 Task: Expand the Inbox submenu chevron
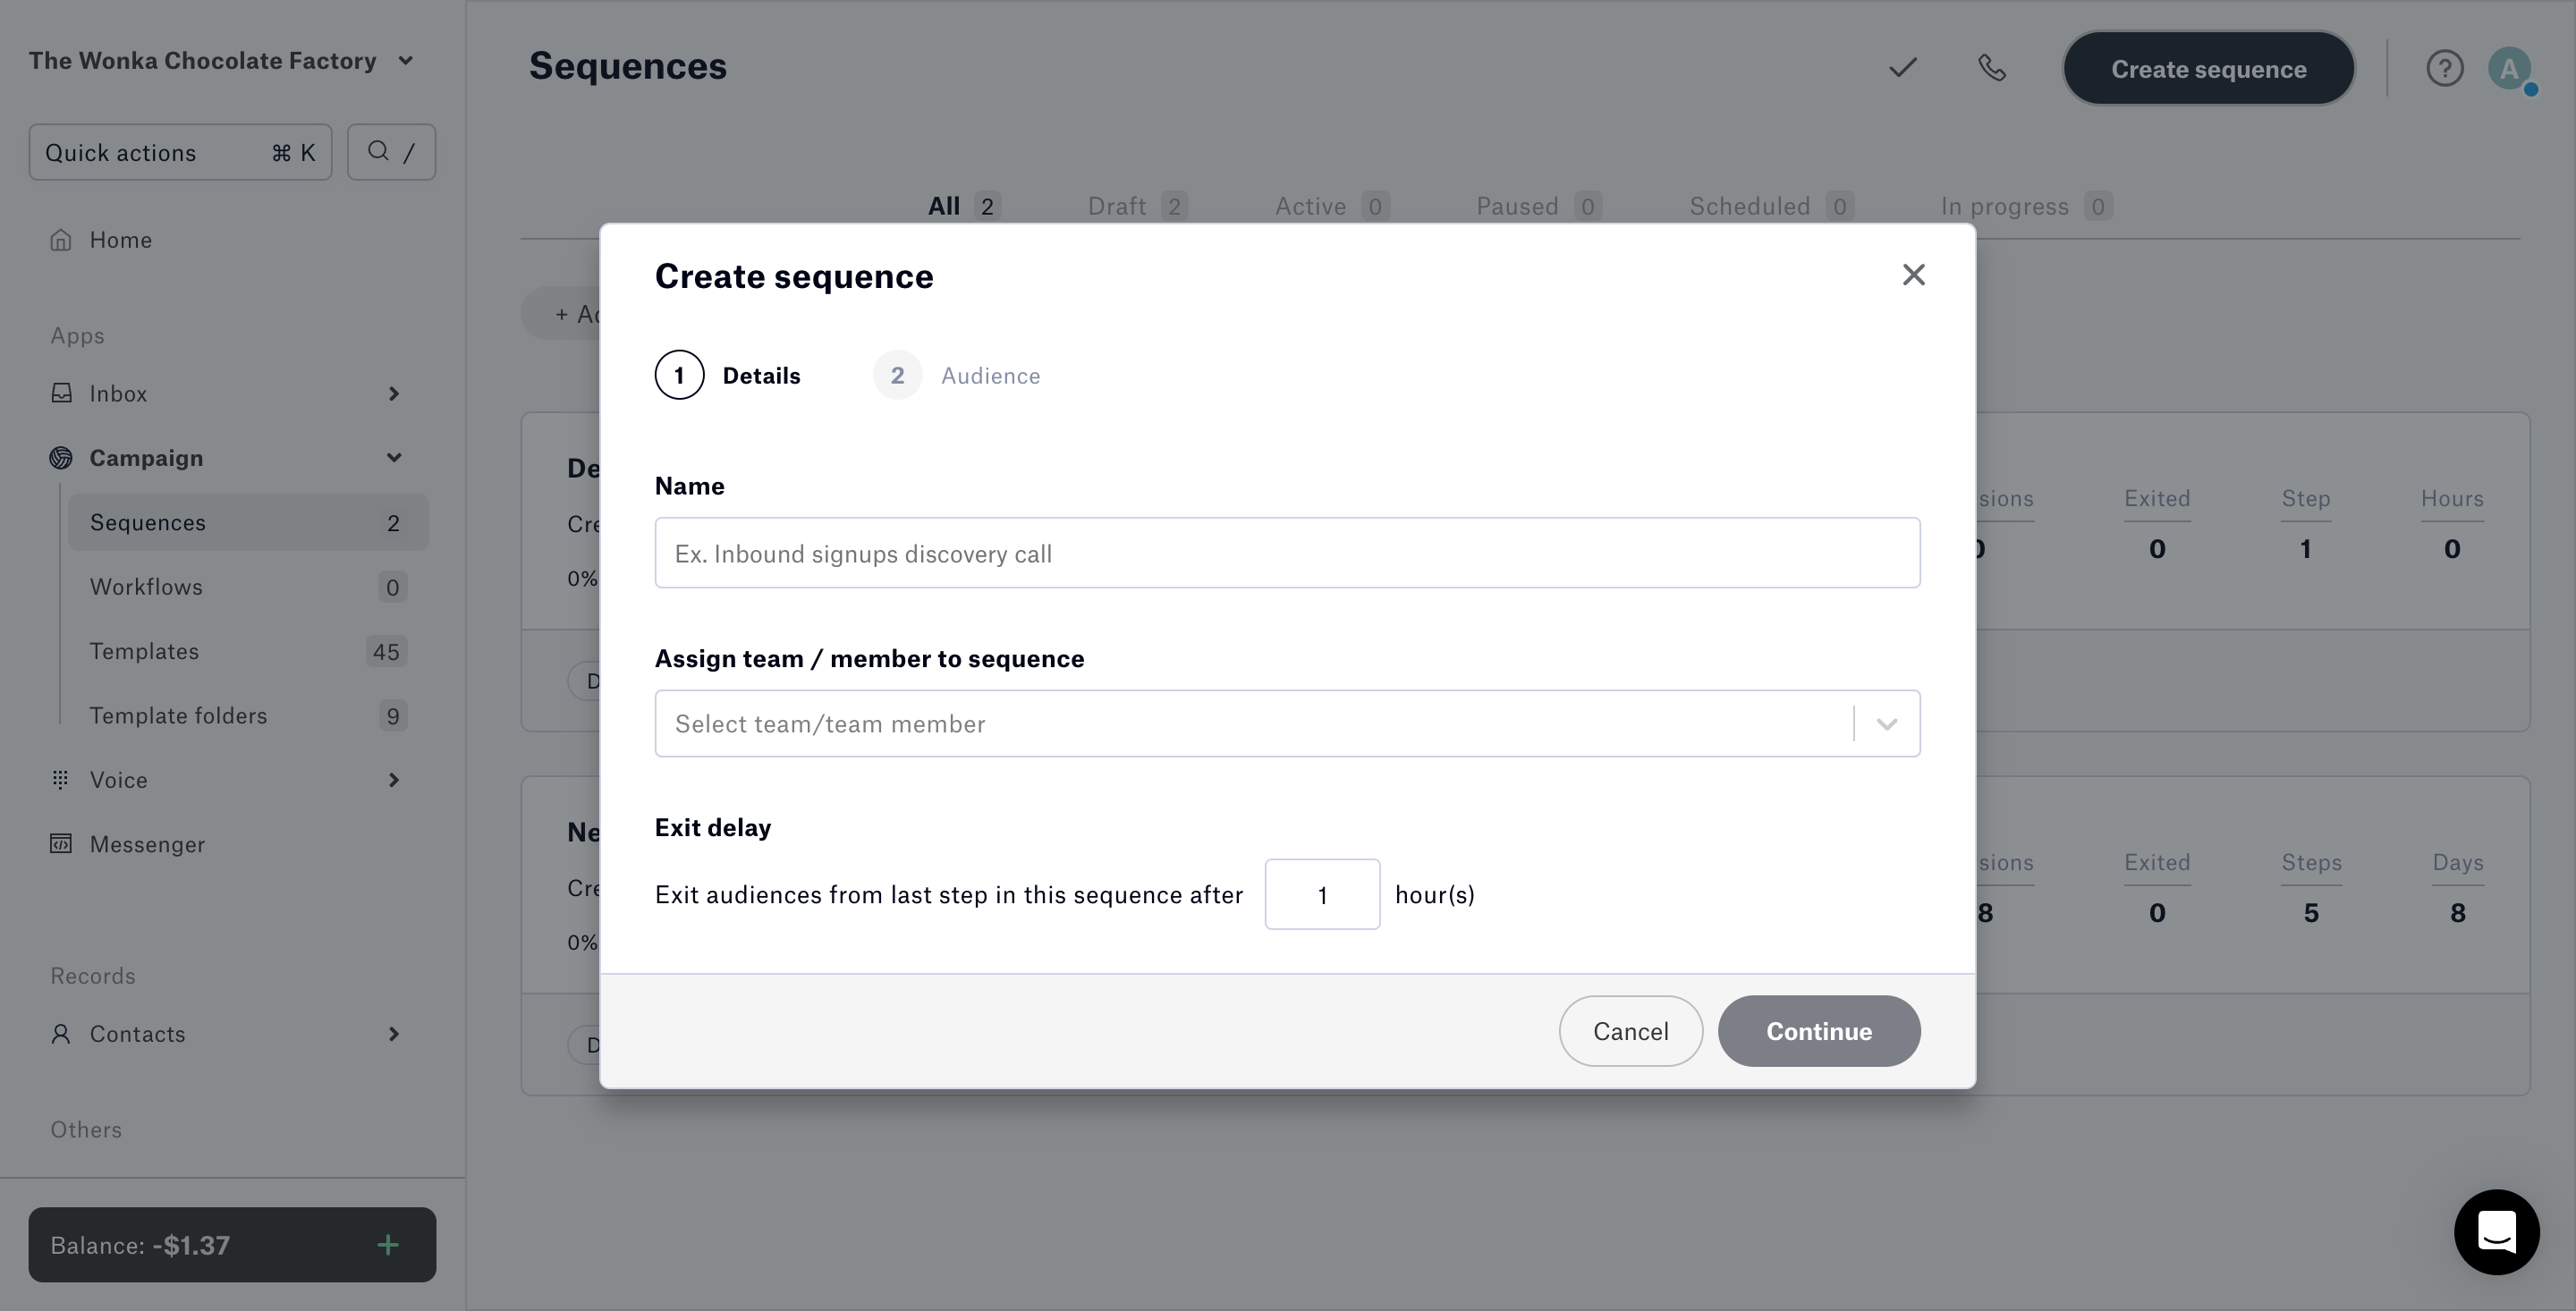(393, 393)
